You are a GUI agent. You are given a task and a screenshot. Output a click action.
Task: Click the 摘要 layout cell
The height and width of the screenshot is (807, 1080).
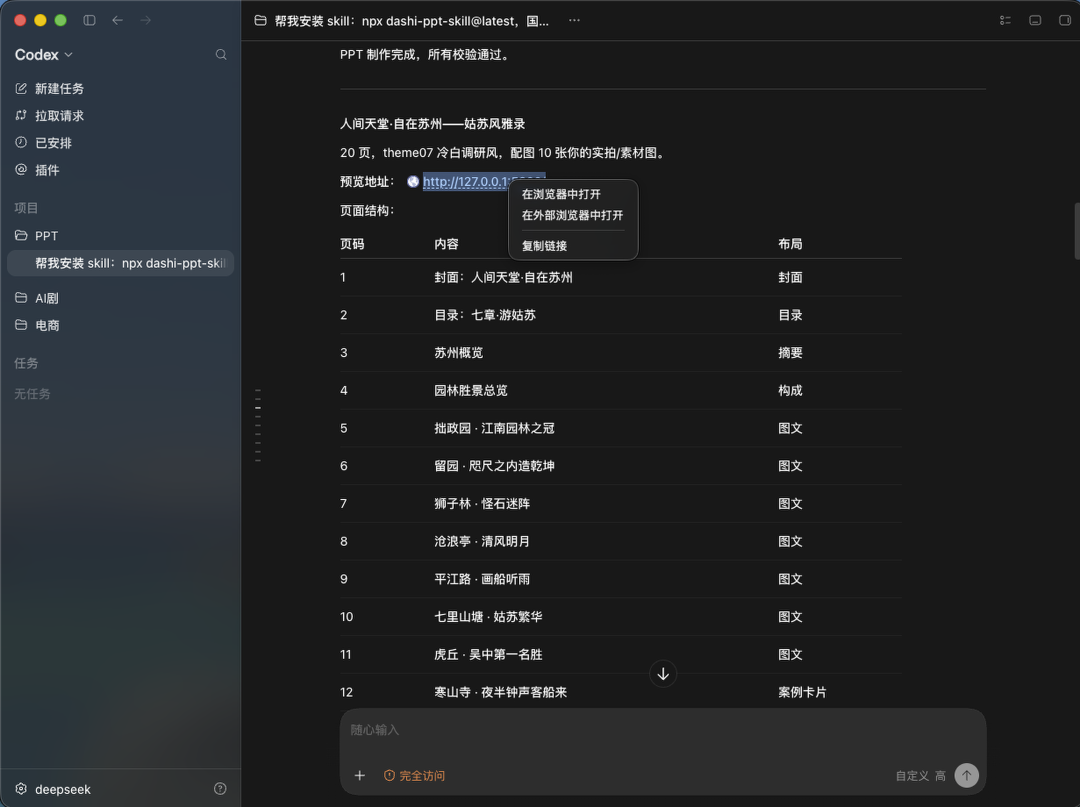click(790, 353)
